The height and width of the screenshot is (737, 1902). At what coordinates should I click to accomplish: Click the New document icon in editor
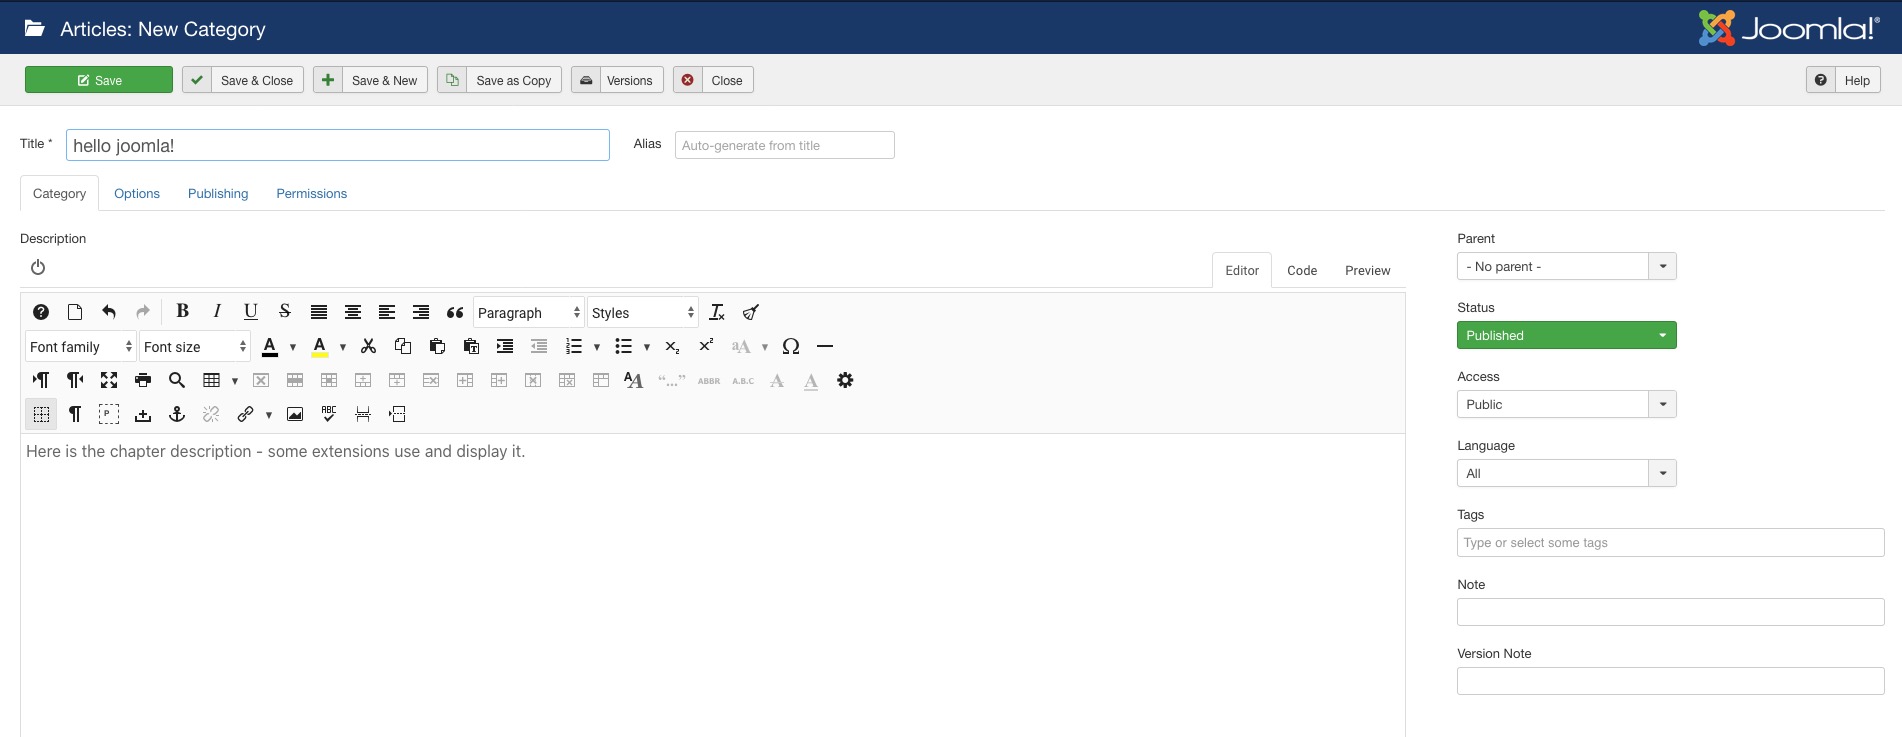75,312
